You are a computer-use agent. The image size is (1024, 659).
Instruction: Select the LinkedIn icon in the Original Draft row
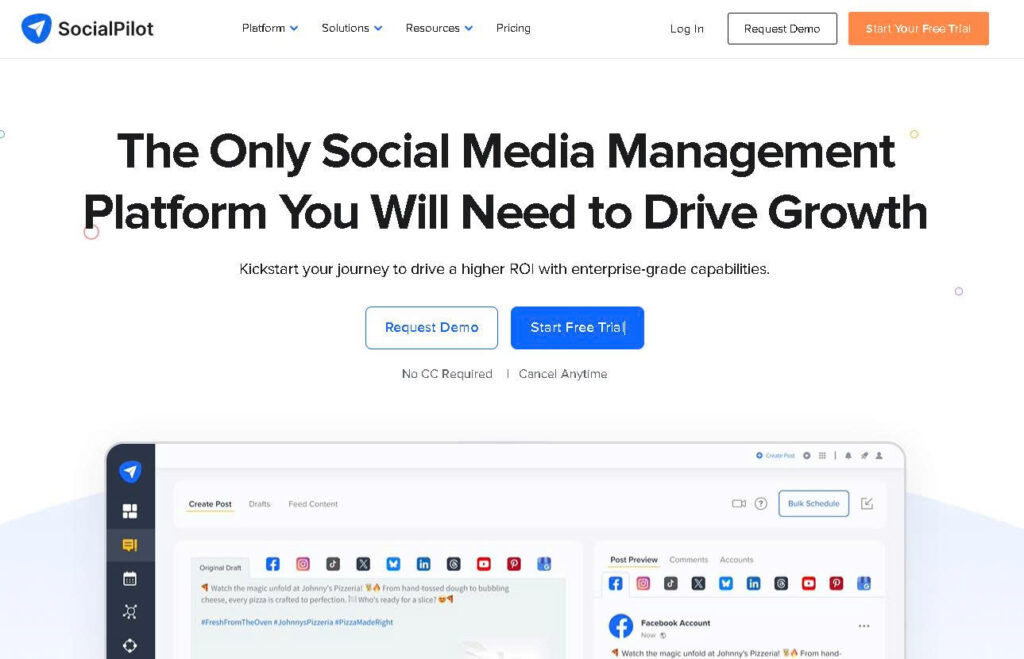(423, 564)
